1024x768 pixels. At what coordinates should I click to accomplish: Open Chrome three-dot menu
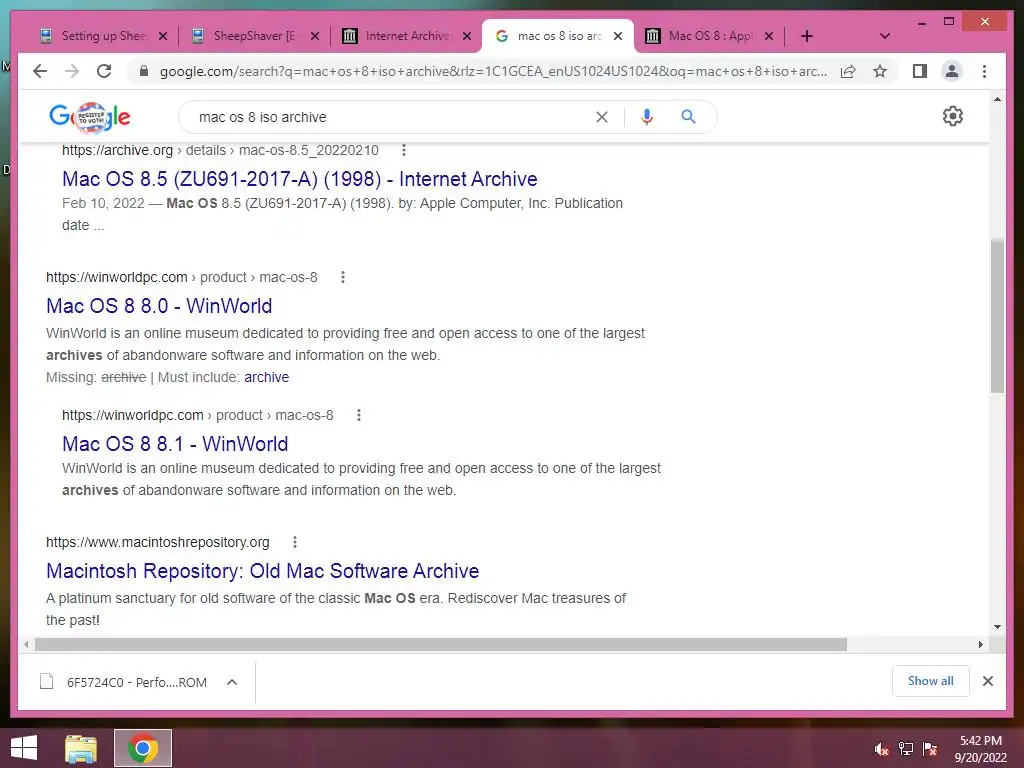click(x=984, y=71)
